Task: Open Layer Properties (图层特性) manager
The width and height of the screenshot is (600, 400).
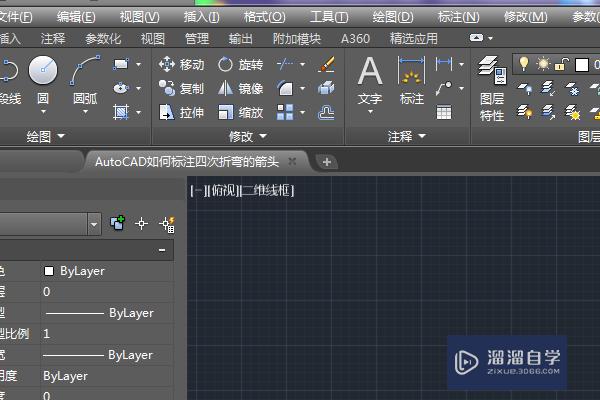Action: pos(492,89)
